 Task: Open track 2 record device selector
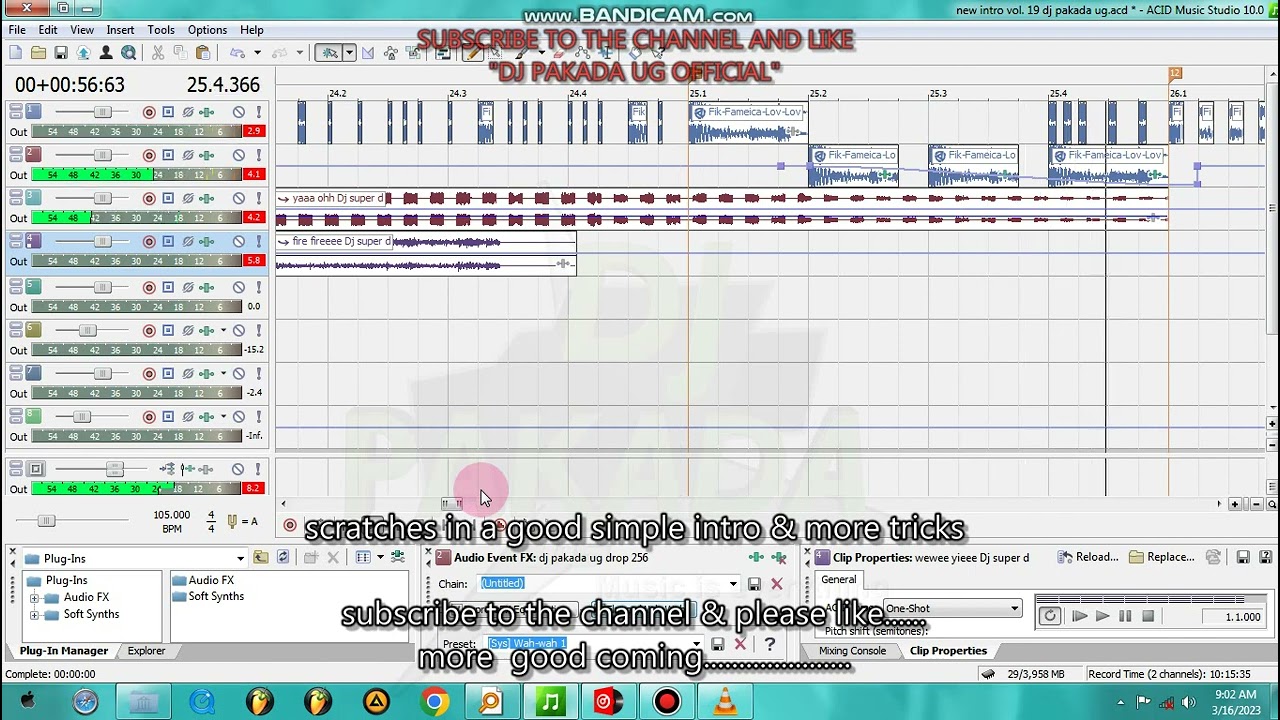(168, 155)
